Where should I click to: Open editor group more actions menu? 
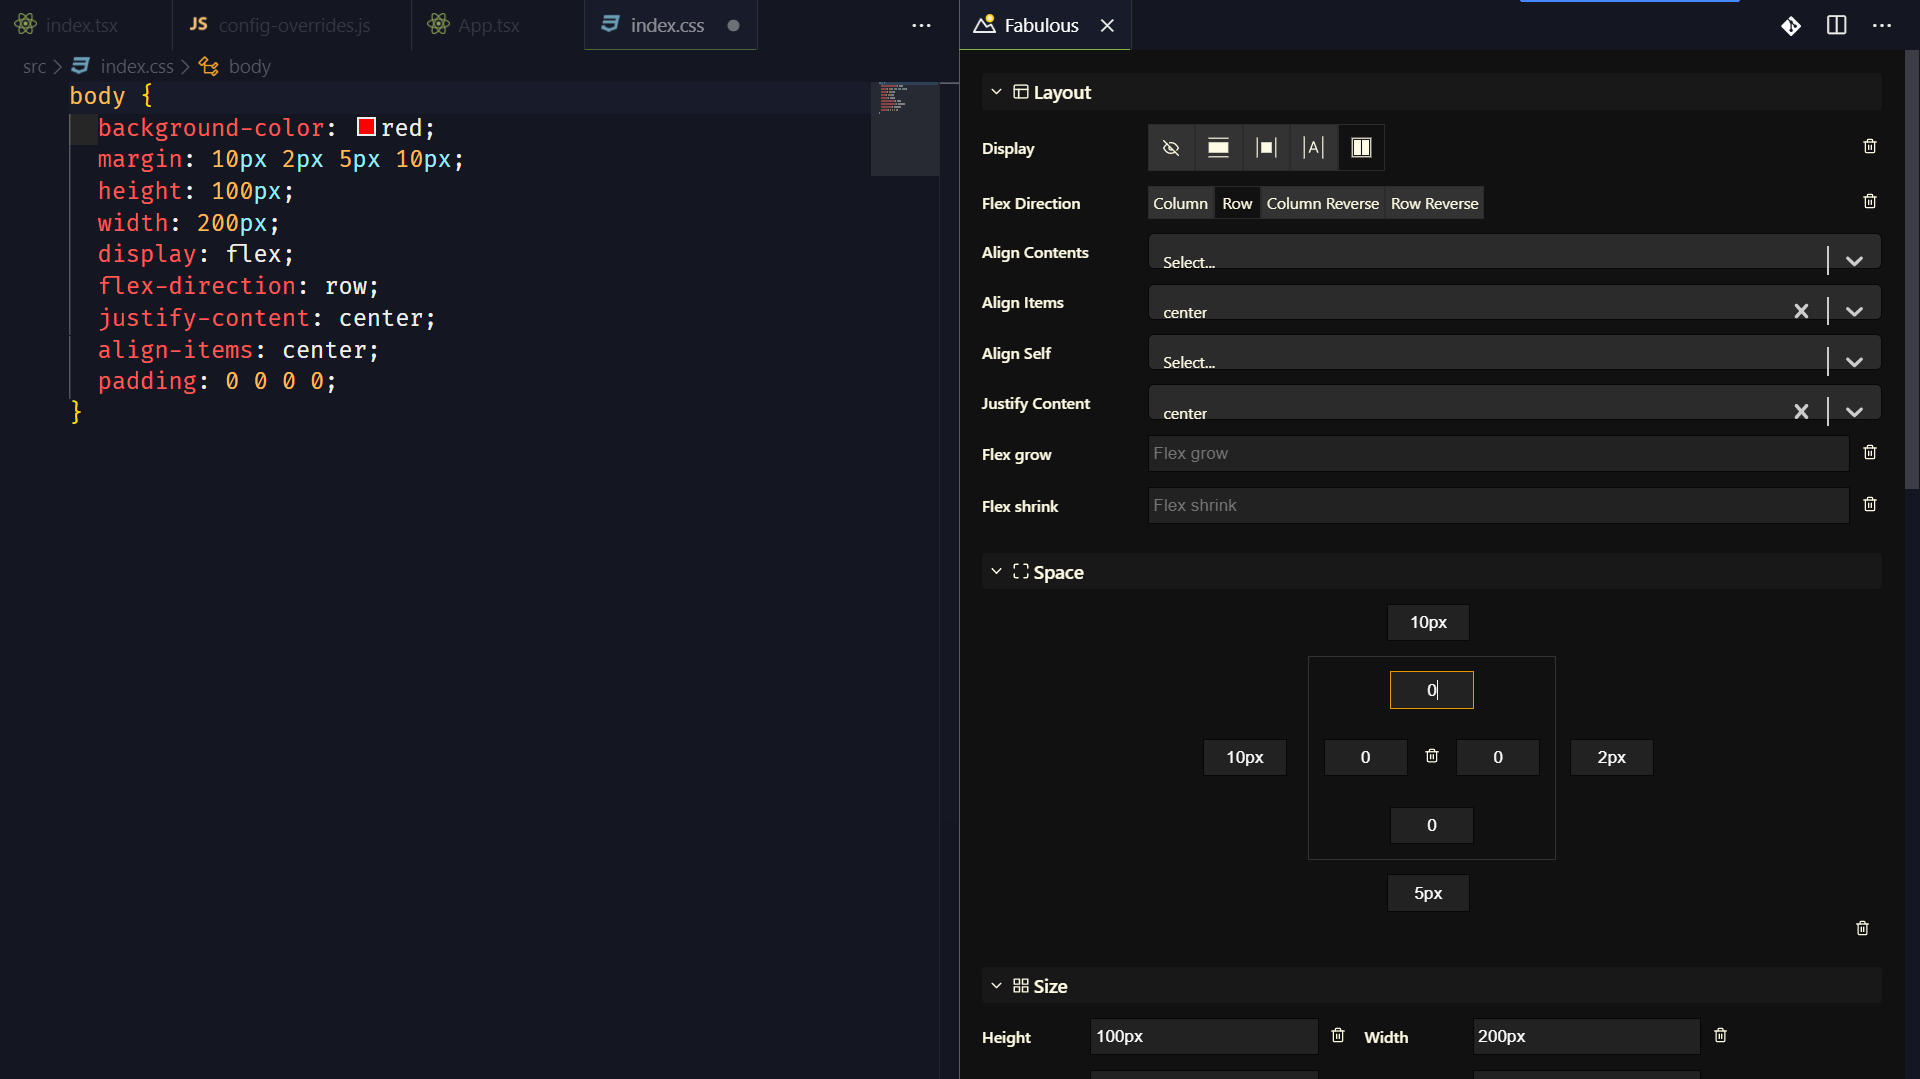click(921, 25)
